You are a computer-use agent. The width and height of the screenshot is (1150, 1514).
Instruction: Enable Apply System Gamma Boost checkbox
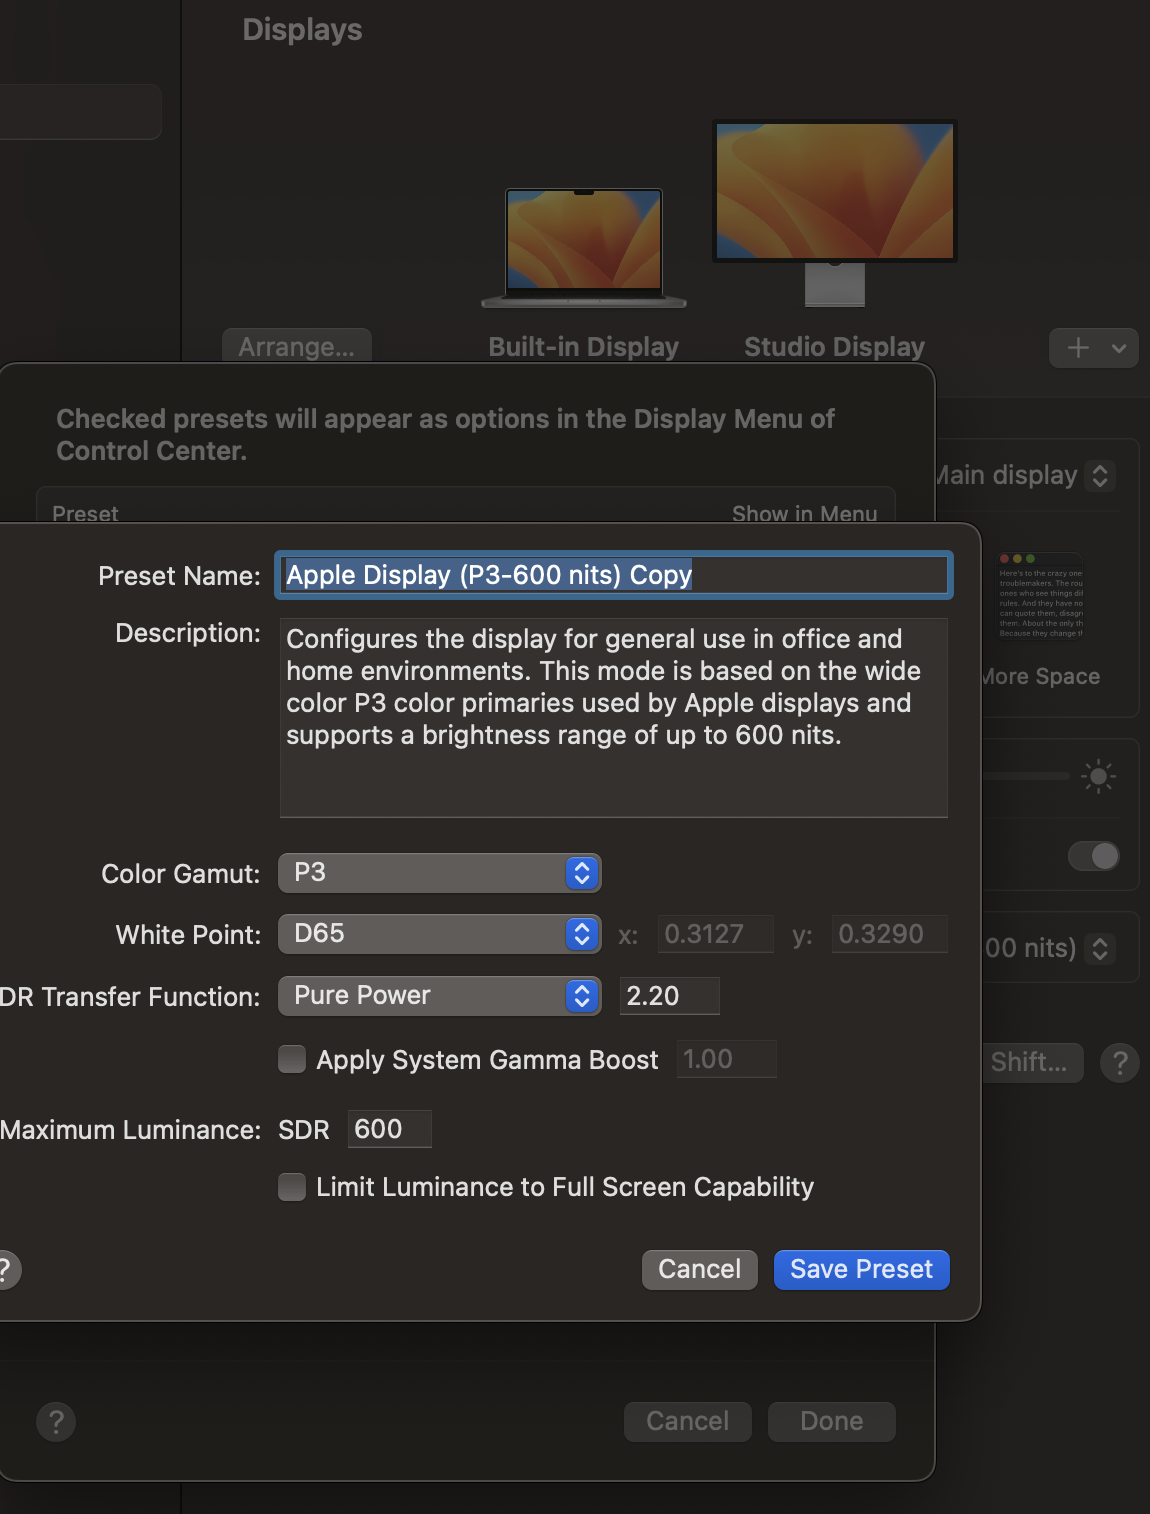[292, 1059]
